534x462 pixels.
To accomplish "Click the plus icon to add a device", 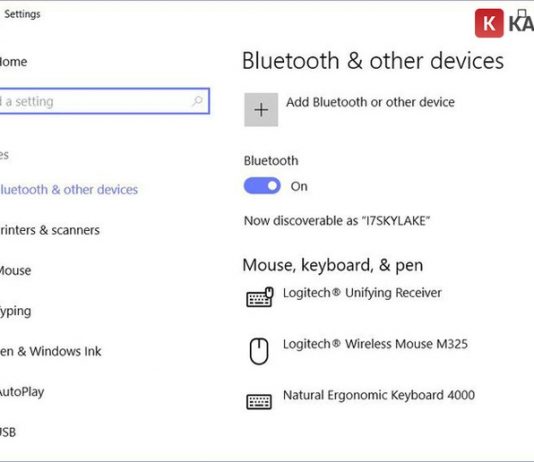I will 261,110.
